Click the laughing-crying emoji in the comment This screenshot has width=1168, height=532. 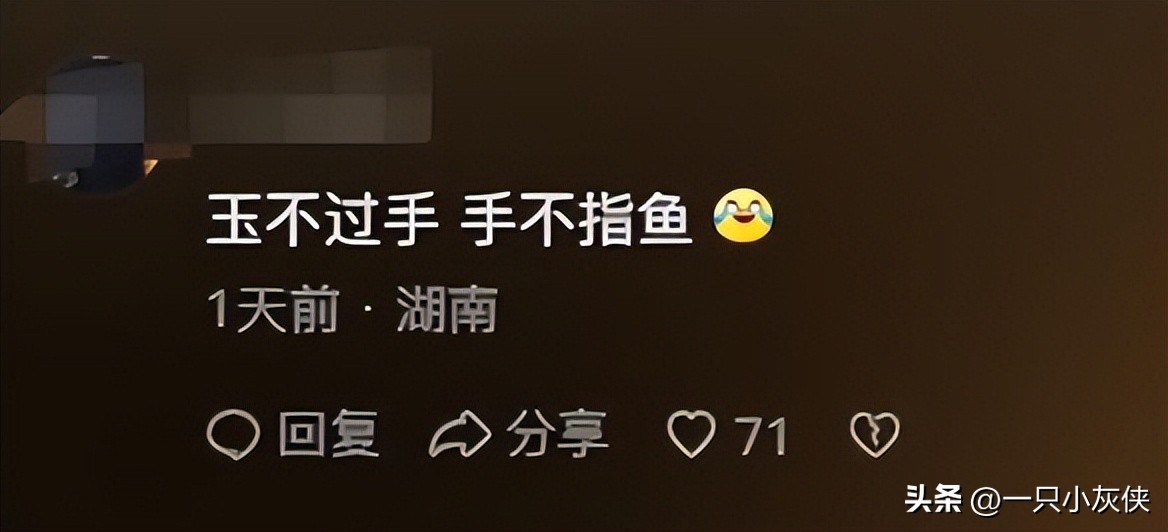[743, 215]
